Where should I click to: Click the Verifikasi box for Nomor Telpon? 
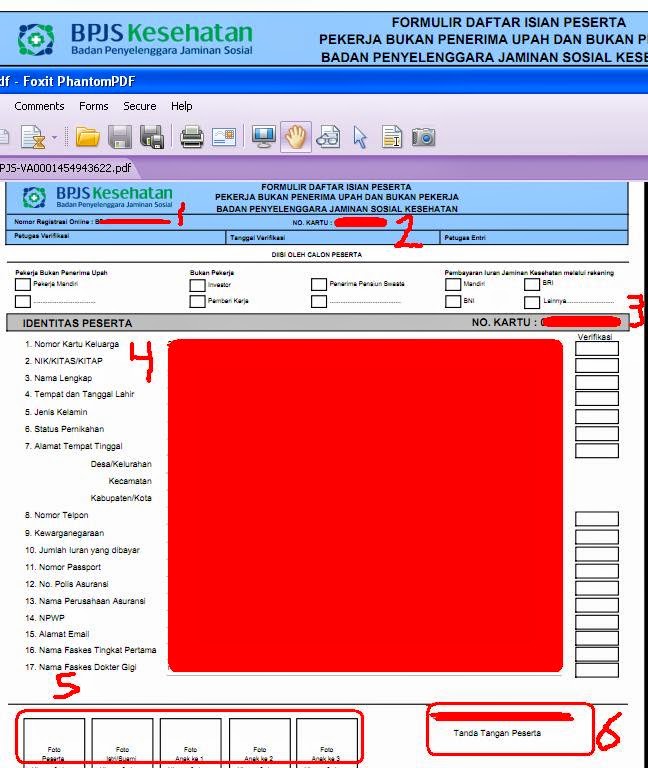click(x=597, y=519)
